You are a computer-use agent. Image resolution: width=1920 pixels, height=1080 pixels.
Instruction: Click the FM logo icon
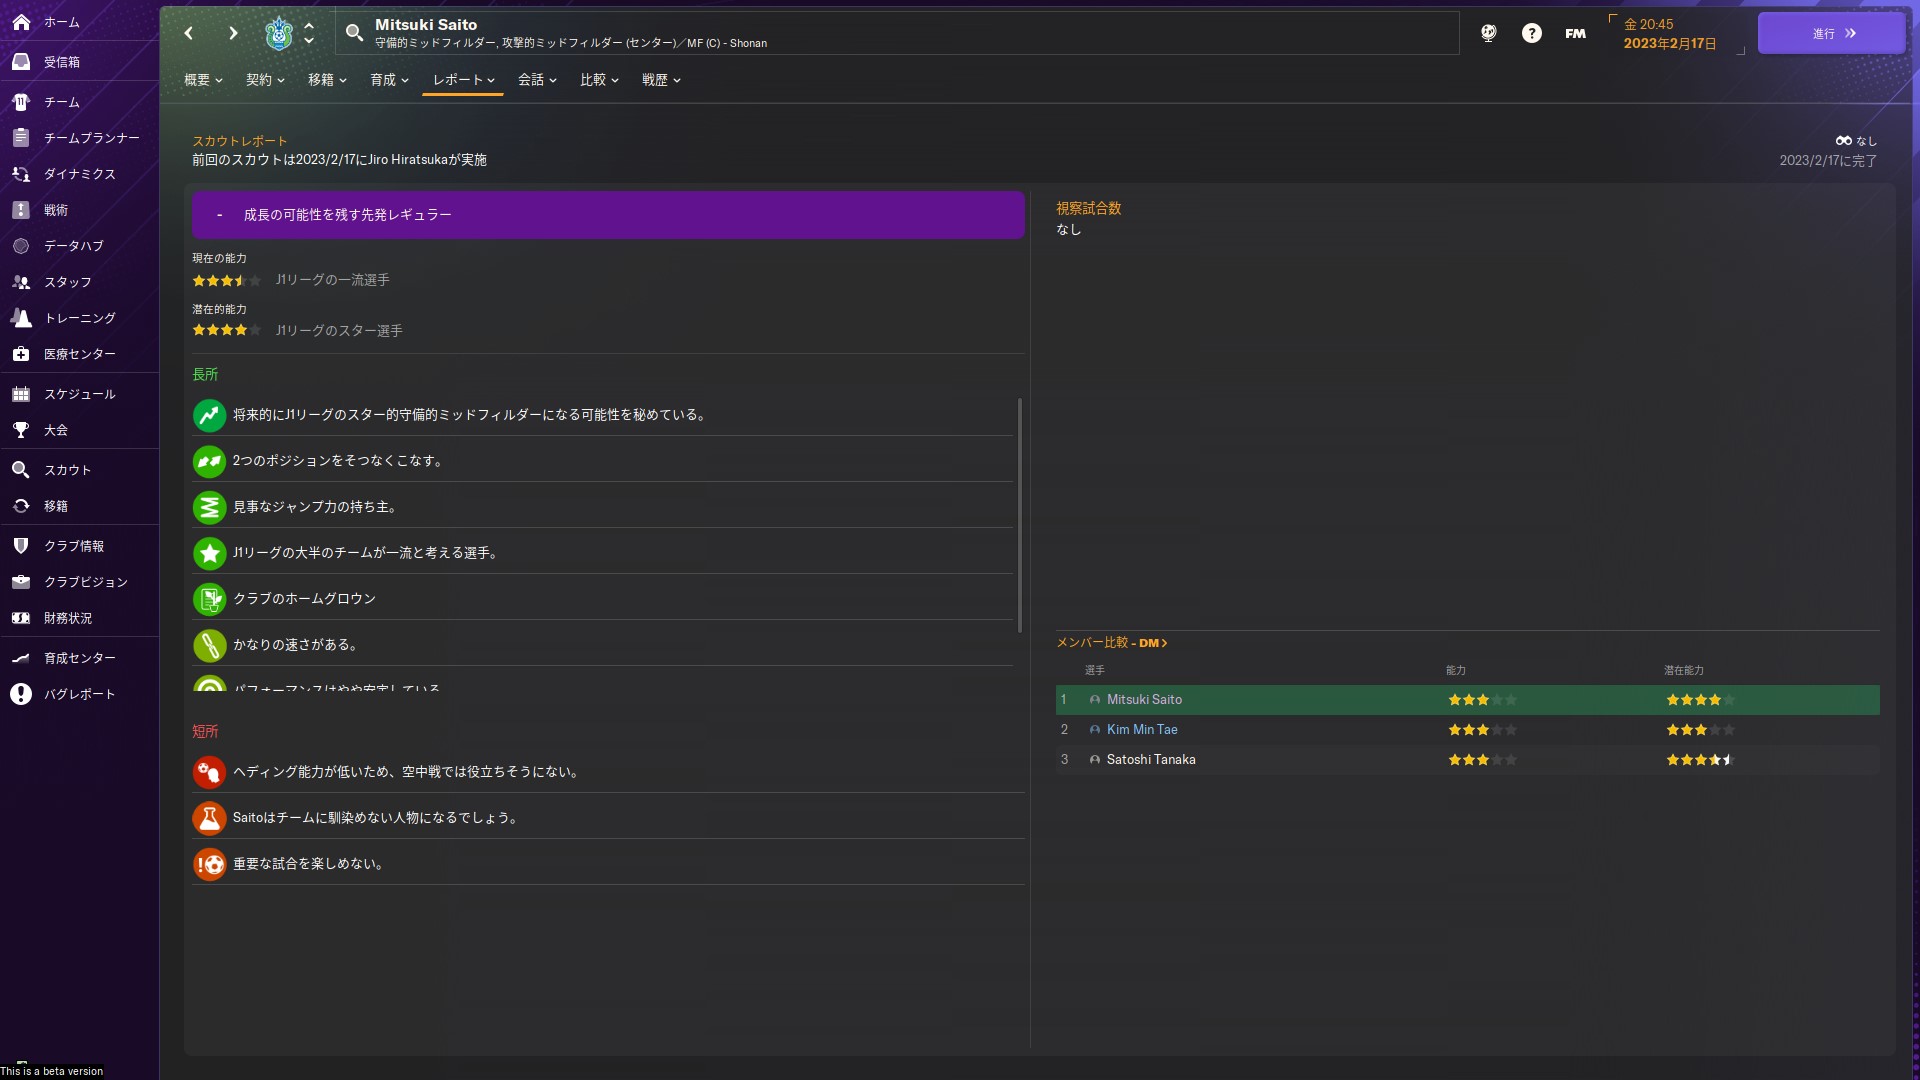click(1575, 33)
